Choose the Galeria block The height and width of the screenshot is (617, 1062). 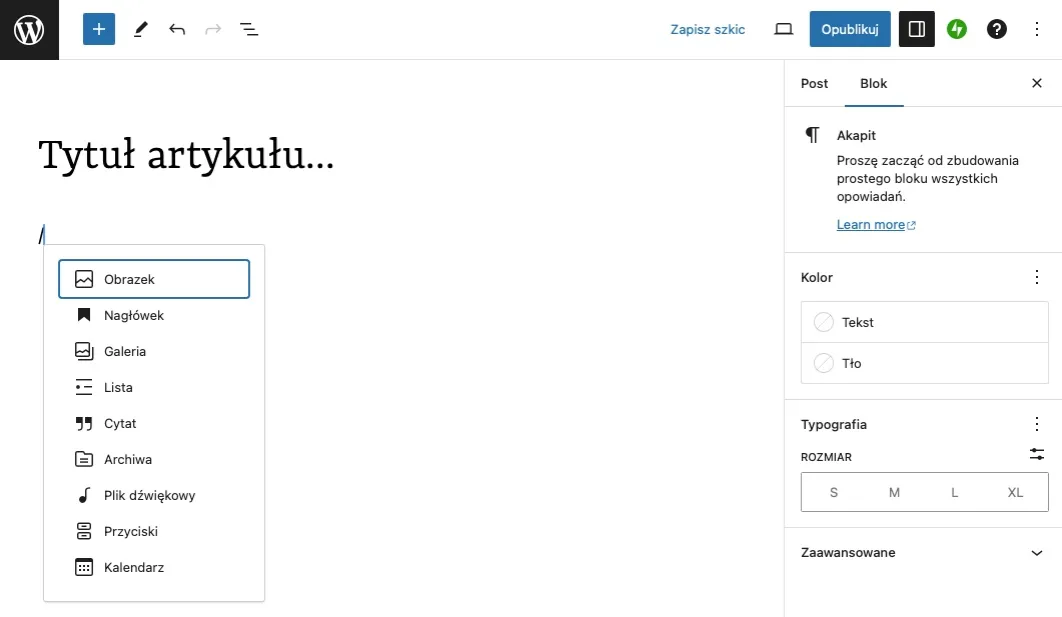pos(154,351)
